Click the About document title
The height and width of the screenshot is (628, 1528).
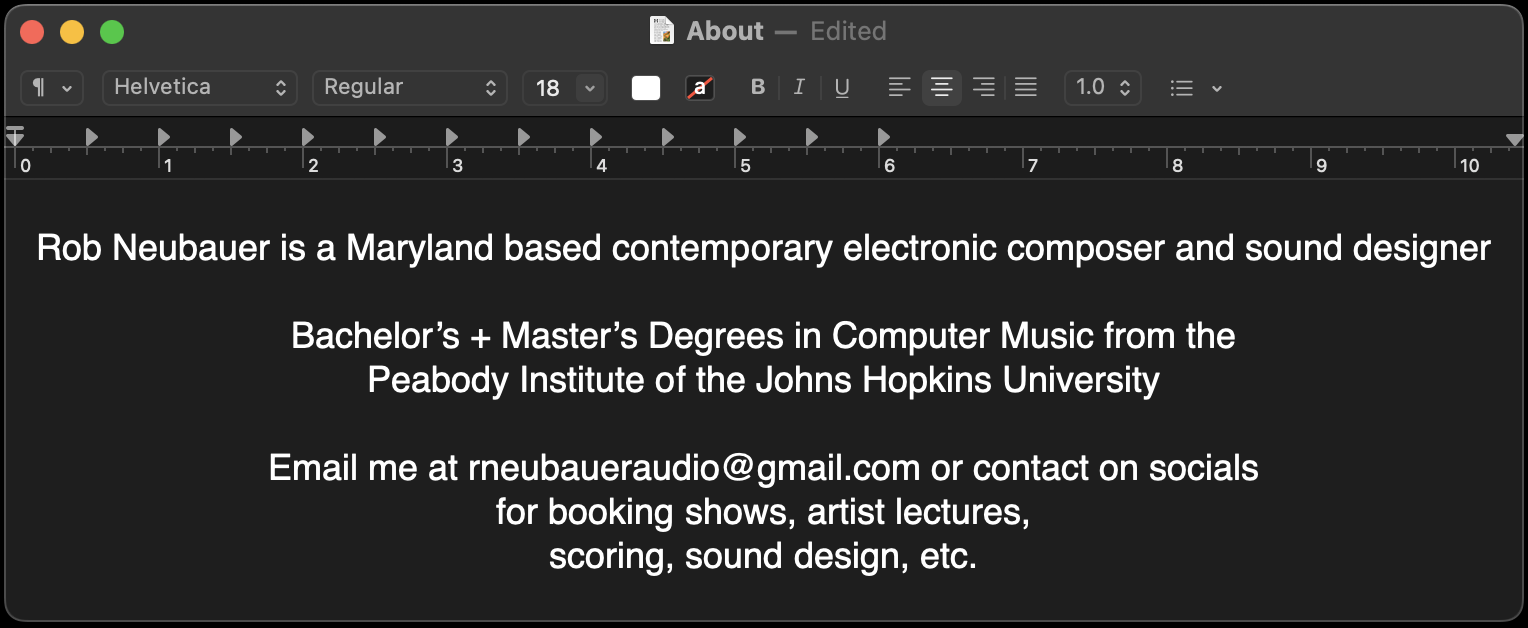(725, 31)
